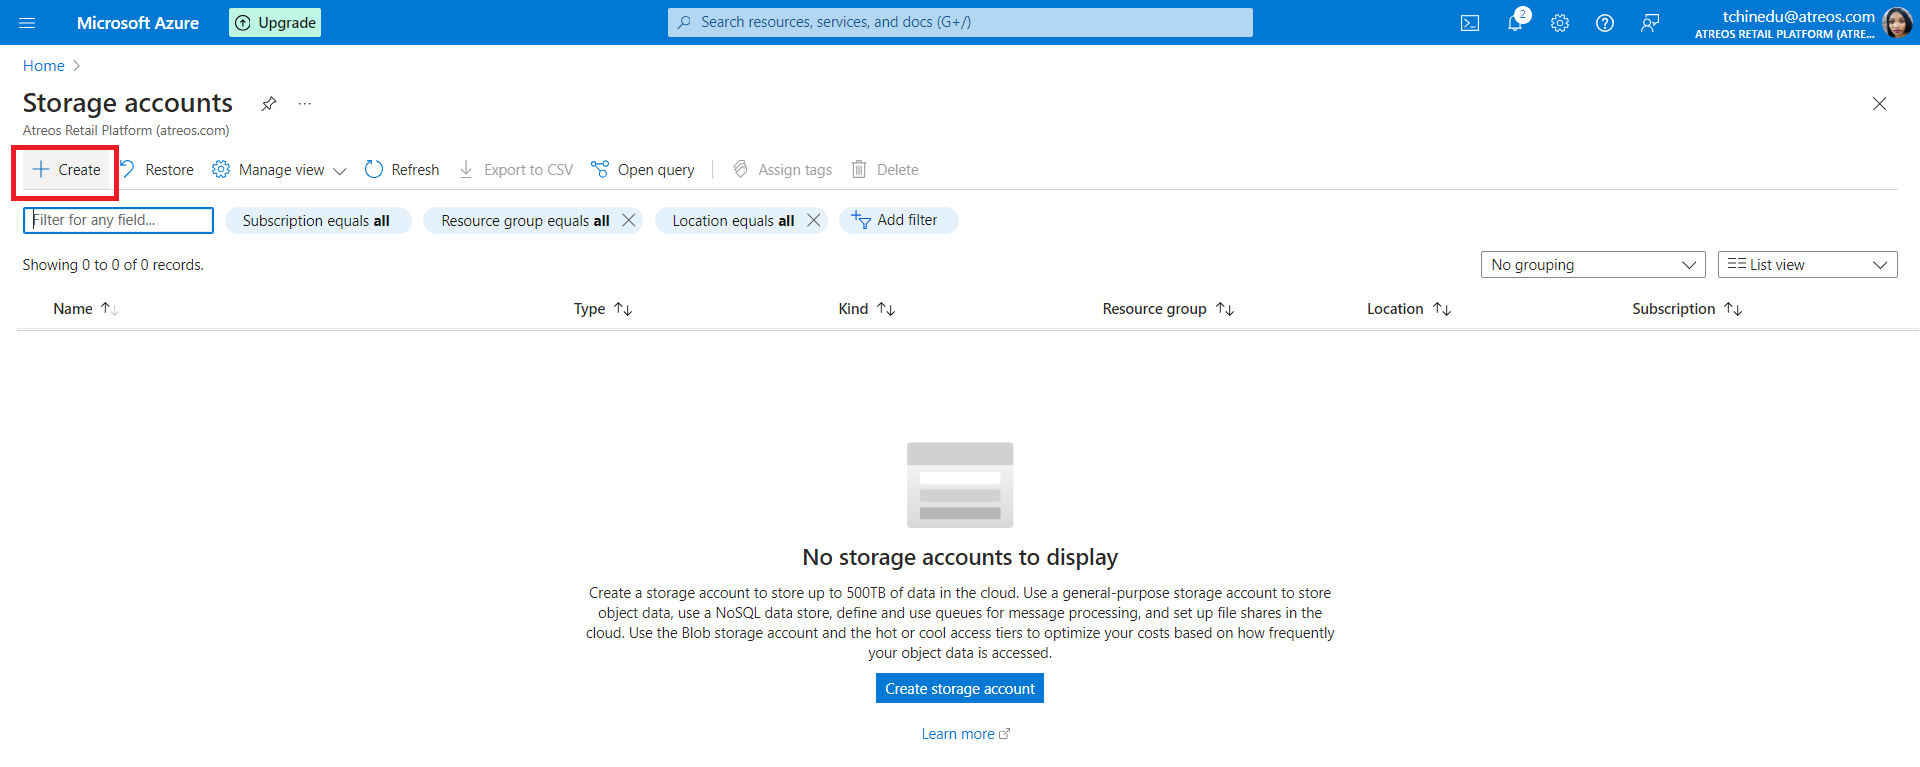Open the Subscription equals all filter
The image size is (1920, 767).
point(317,221)
